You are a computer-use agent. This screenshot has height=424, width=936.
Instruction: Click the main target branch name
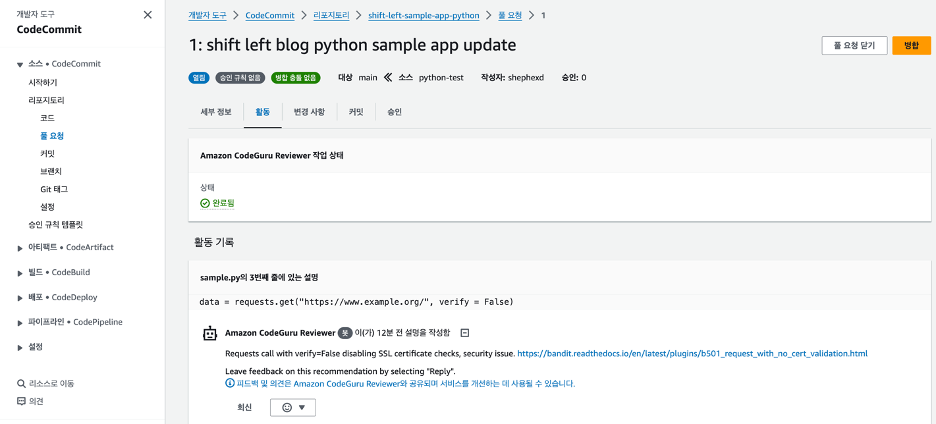(x=368, y=78)
